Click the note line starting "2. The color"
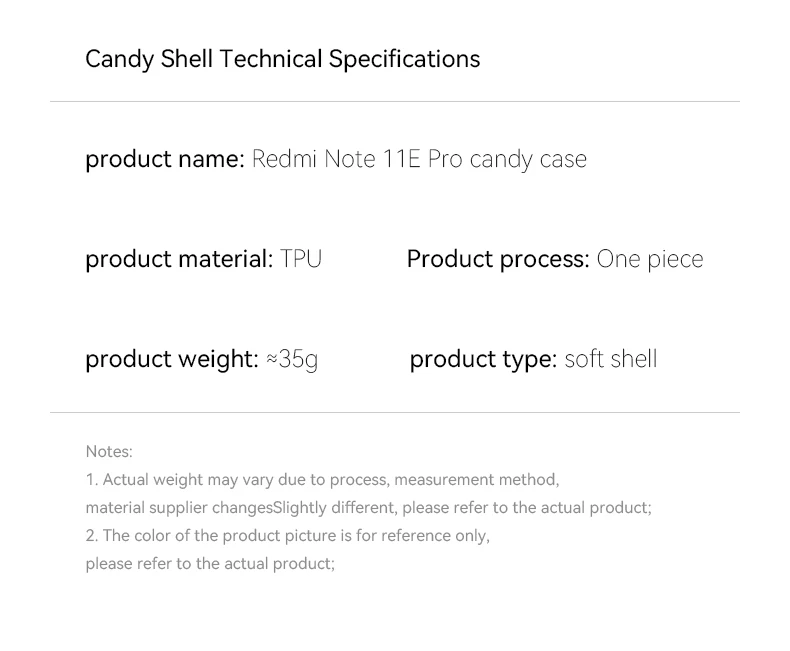Viewport: 790px width, 651px height. pos(288,536)
